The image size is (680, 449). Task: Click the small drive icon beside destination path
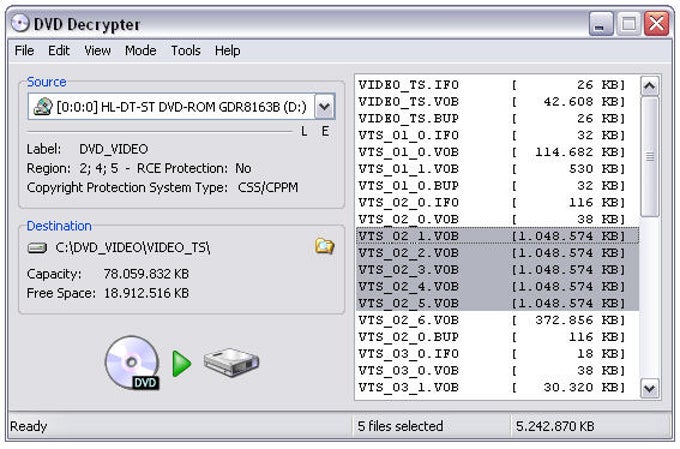[x=37, y=247]
